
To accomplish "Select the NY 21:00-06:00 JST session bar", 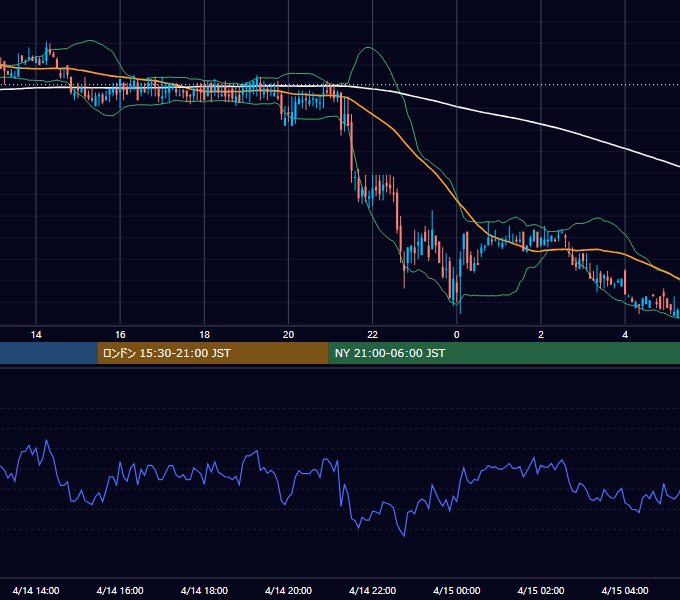I will (x=504, y=353).
